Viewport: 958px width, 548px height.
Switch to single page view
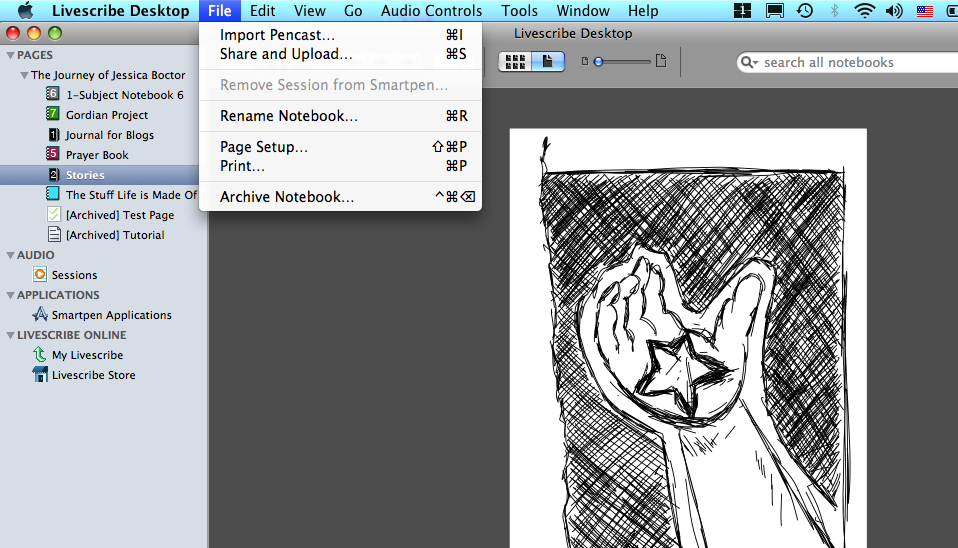[547, 62]
